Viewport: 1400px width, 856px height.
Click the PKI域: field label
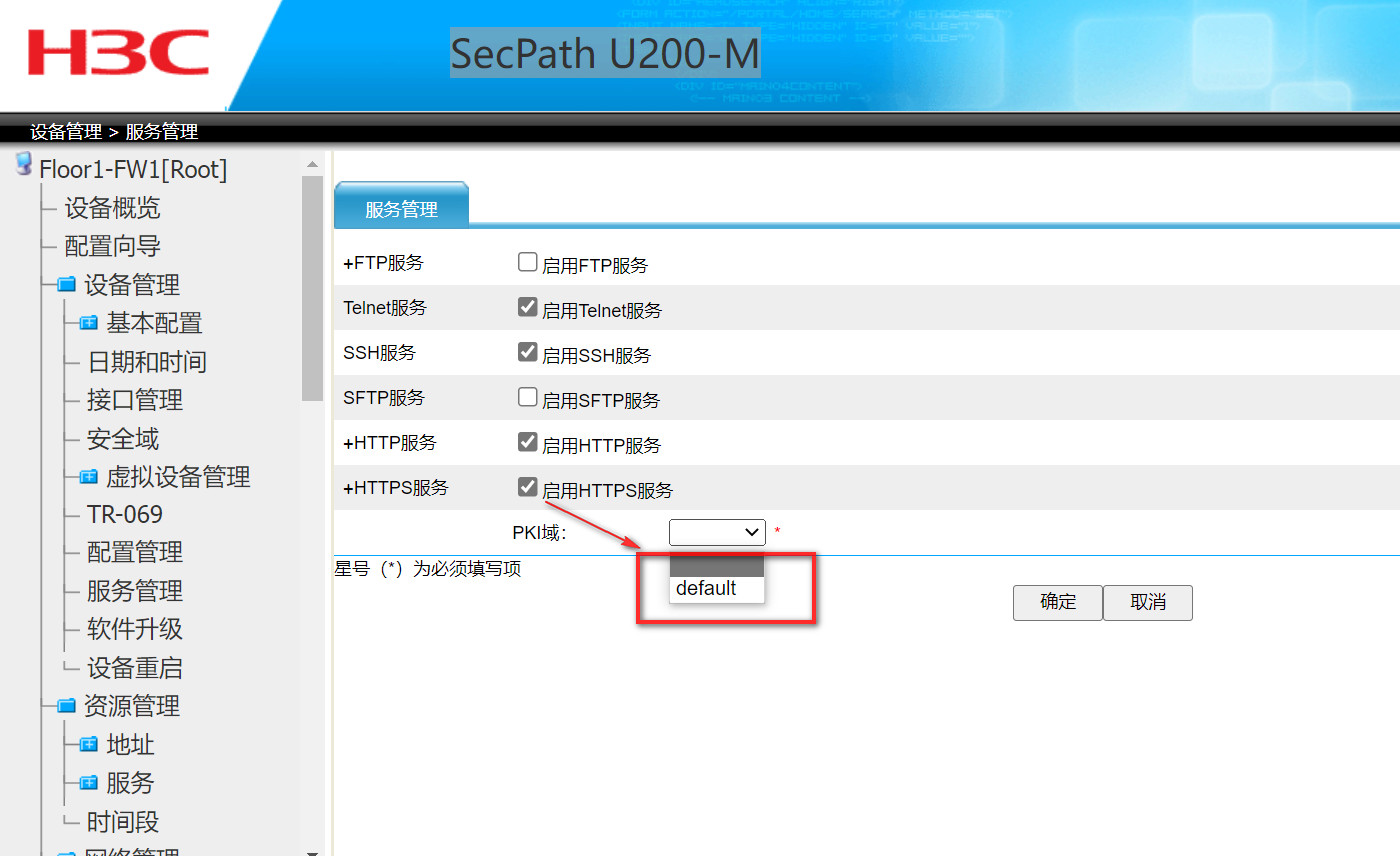pos(540,533)
